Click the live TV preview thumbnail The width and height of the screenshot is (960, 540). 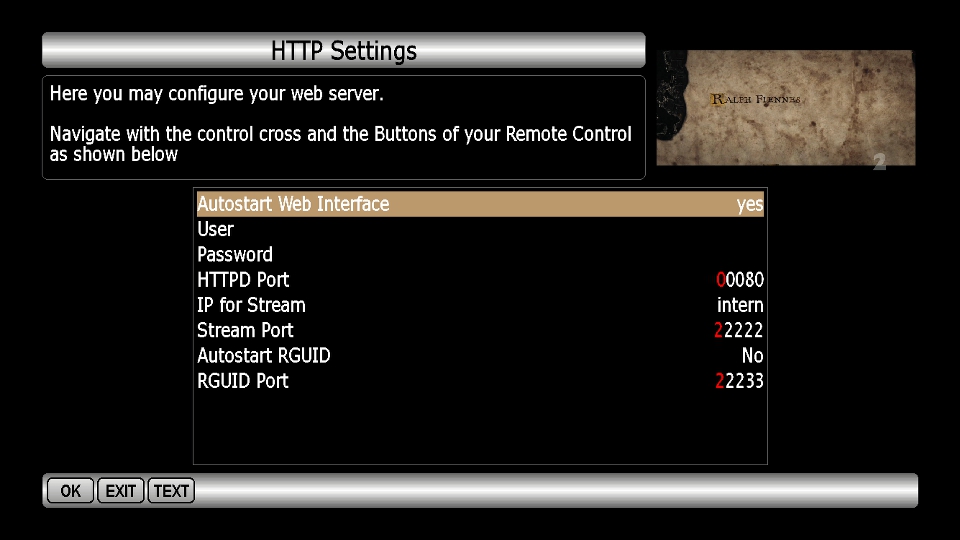[x=785, y=108]
